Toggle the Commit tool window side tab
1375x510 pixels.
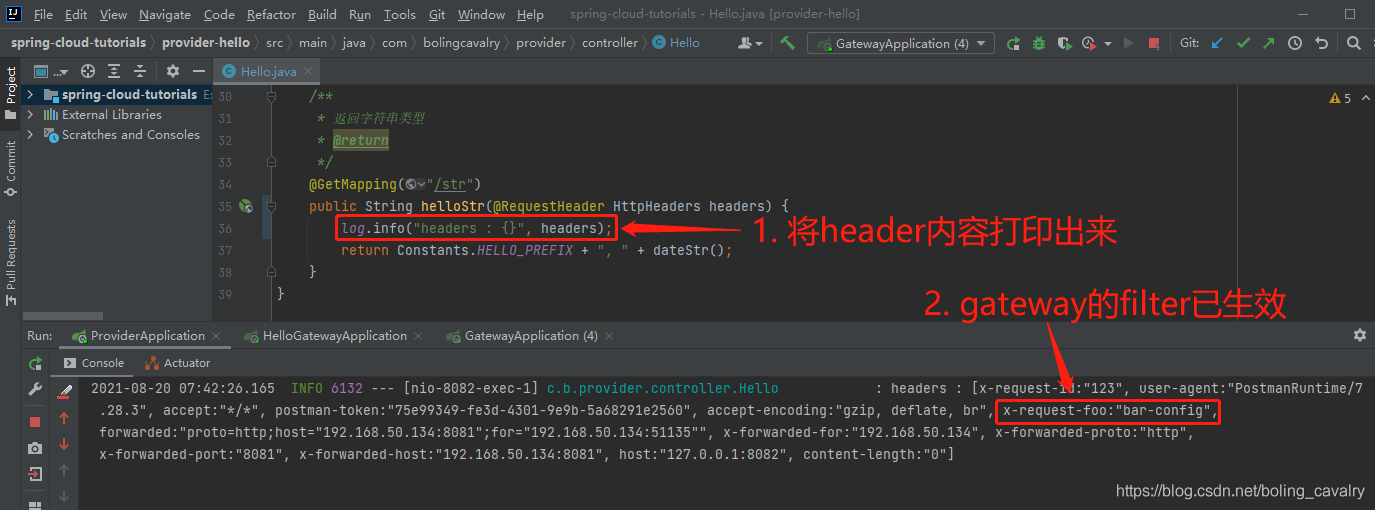(x=11, y=167)
